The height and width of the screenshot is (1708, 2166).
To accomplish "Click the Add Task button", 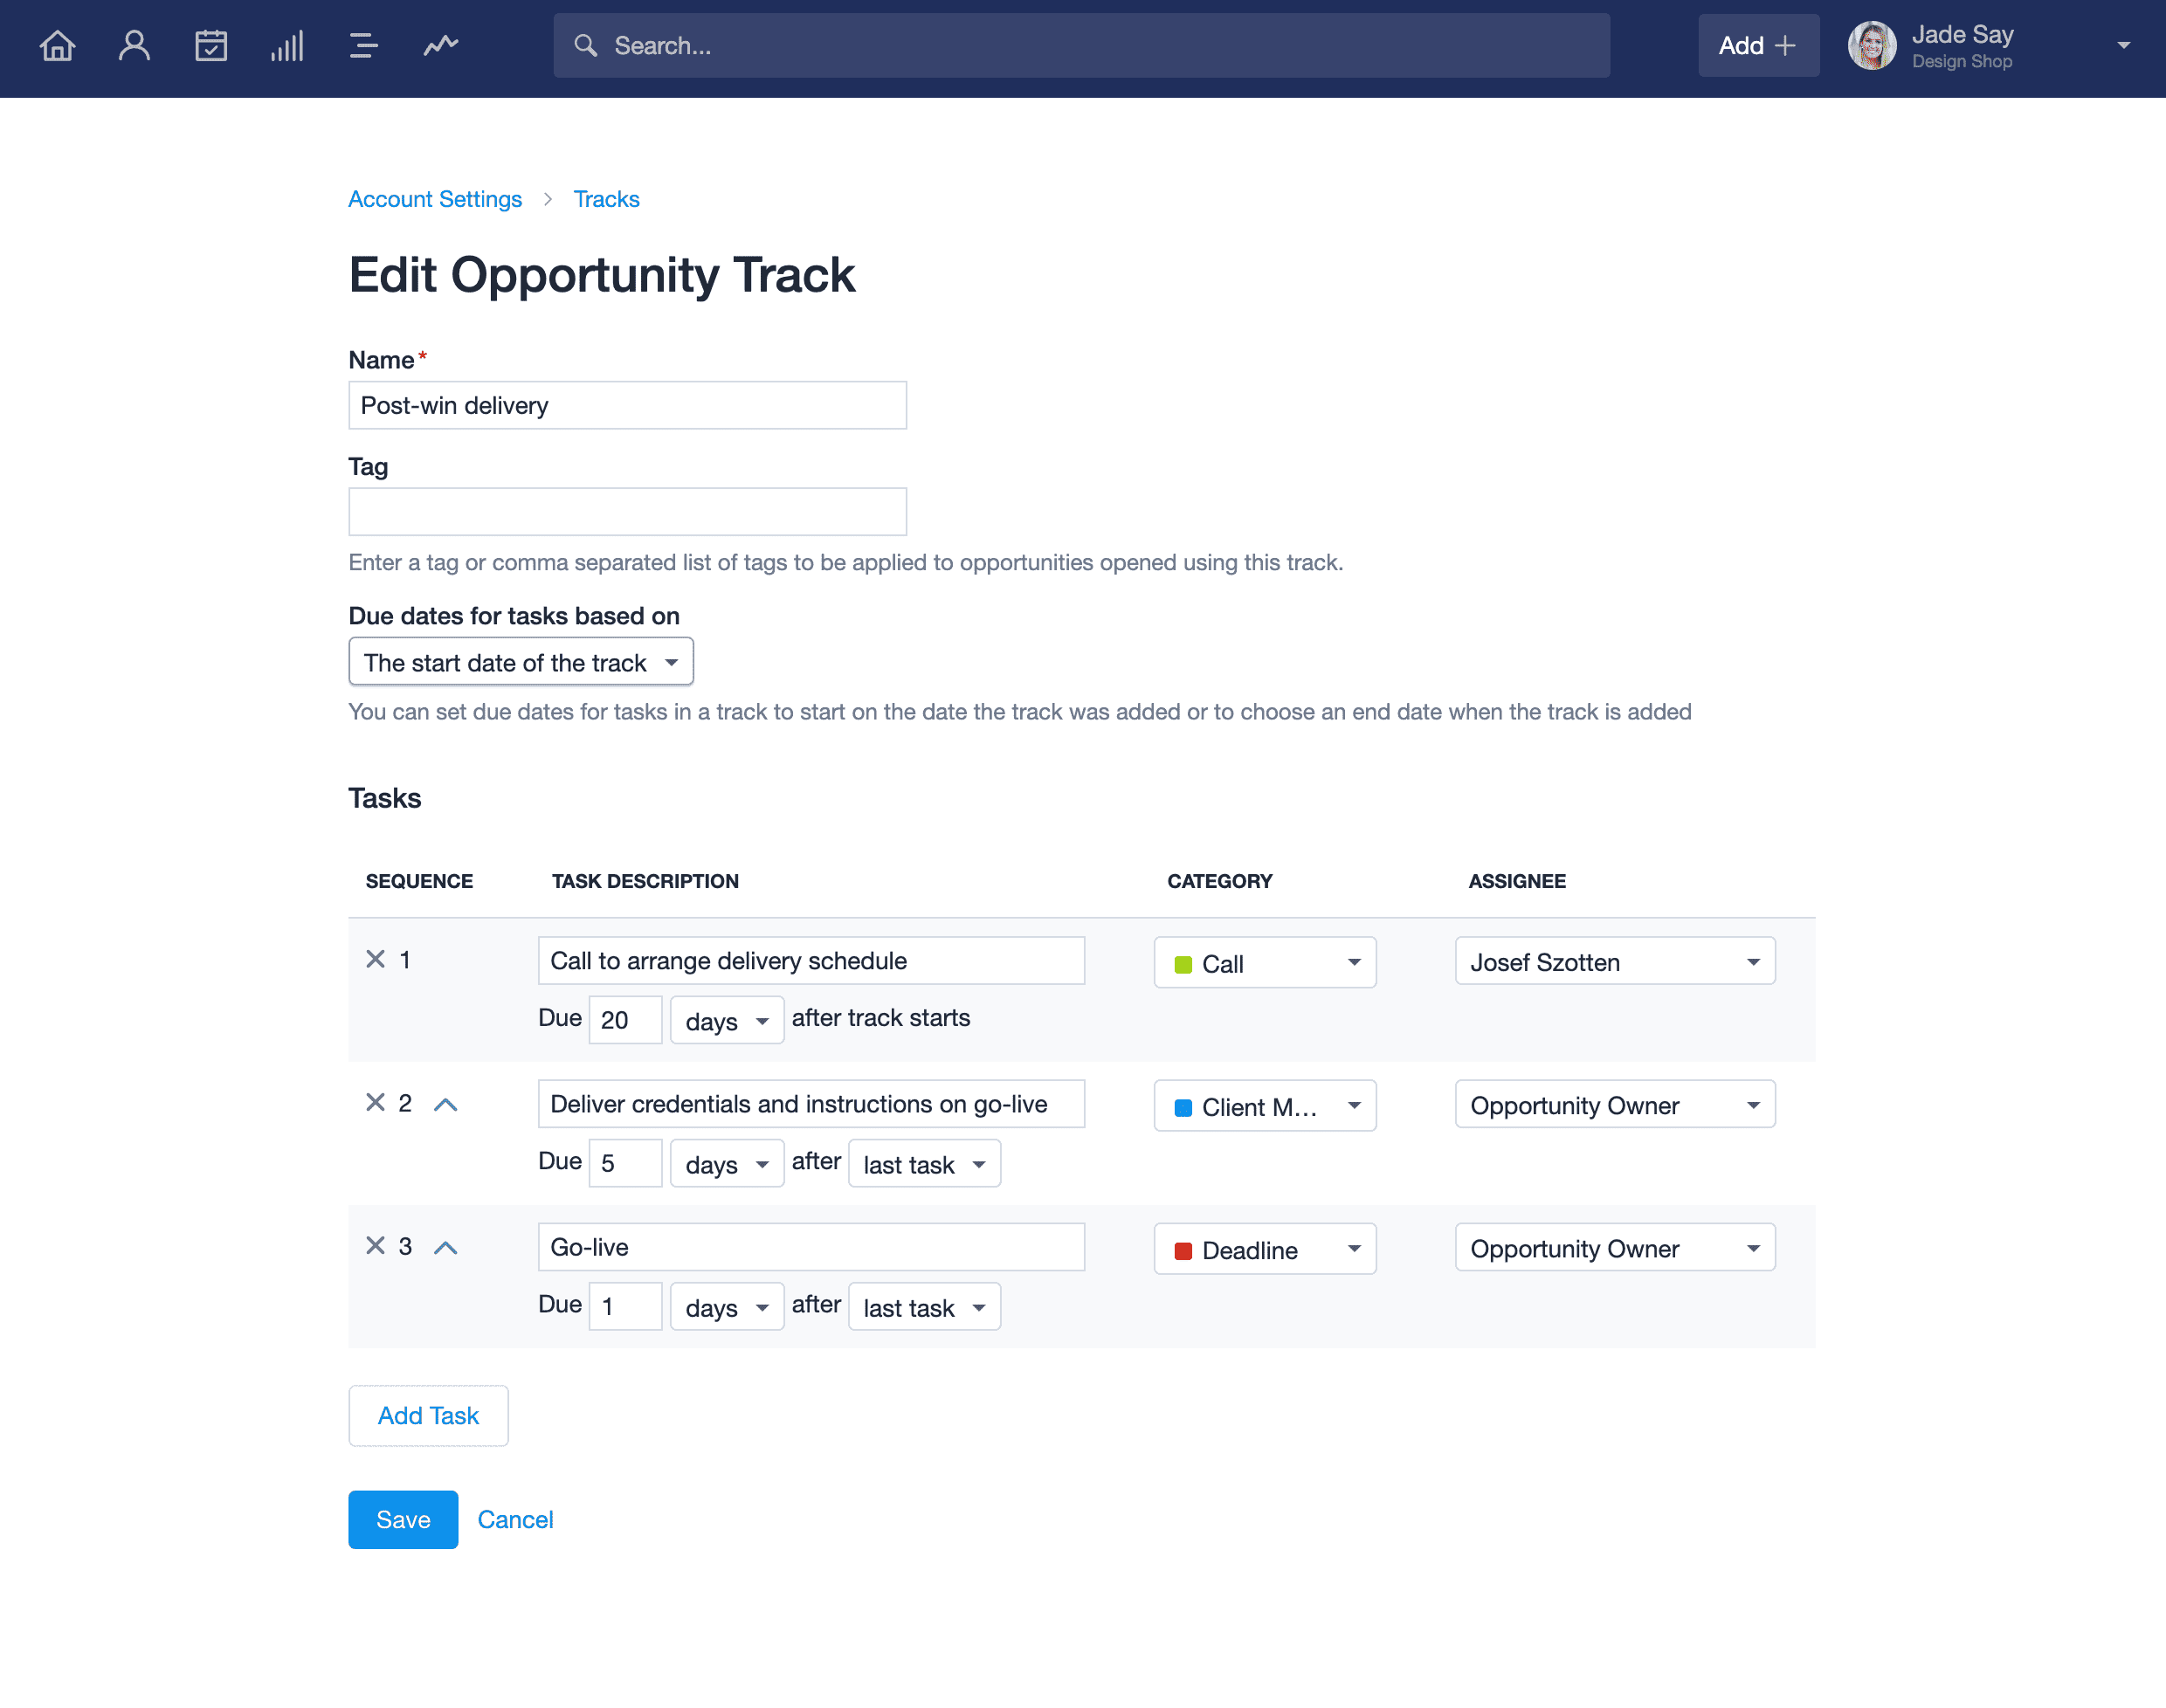I will point(427,1415).
